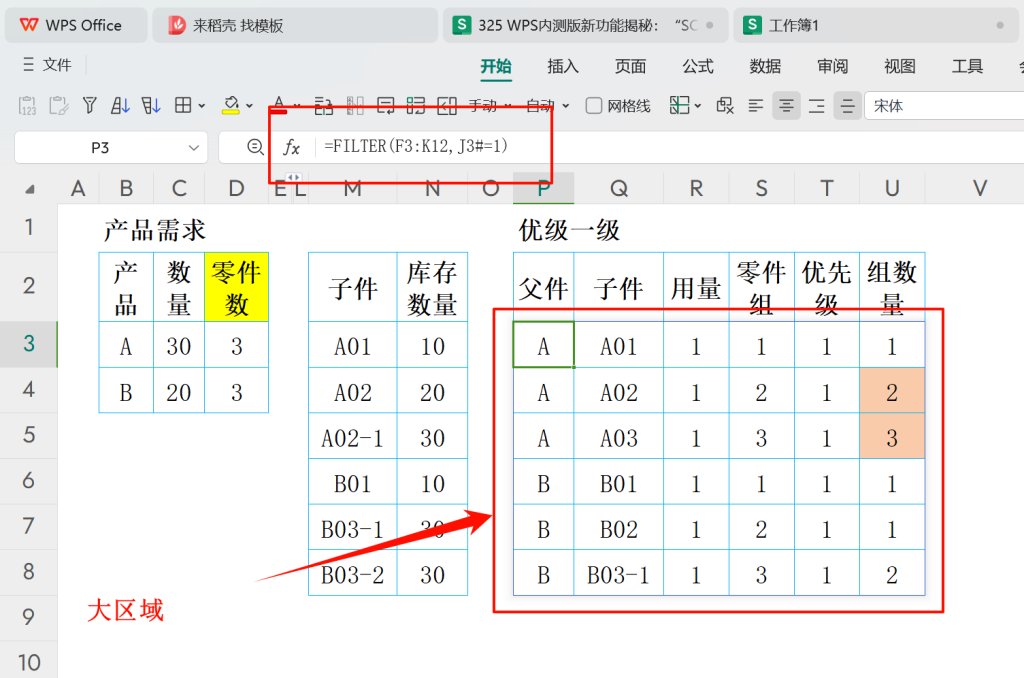Viewport: 1024px width, 678px height.
Task: Select the 开始 ribbon tab
Action: click(496, 66)
